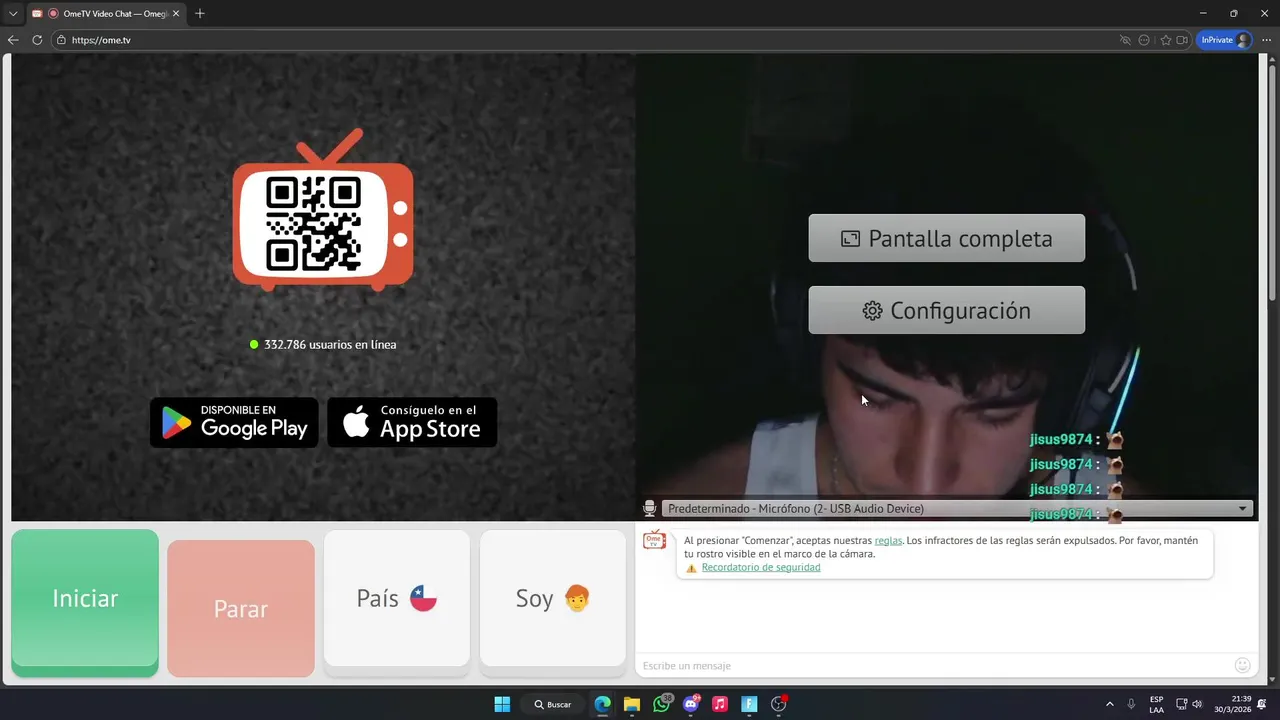Click the topmost jisus9874 chat overlay message
Screen dimensions: 1280x720
click(1077, 440)
